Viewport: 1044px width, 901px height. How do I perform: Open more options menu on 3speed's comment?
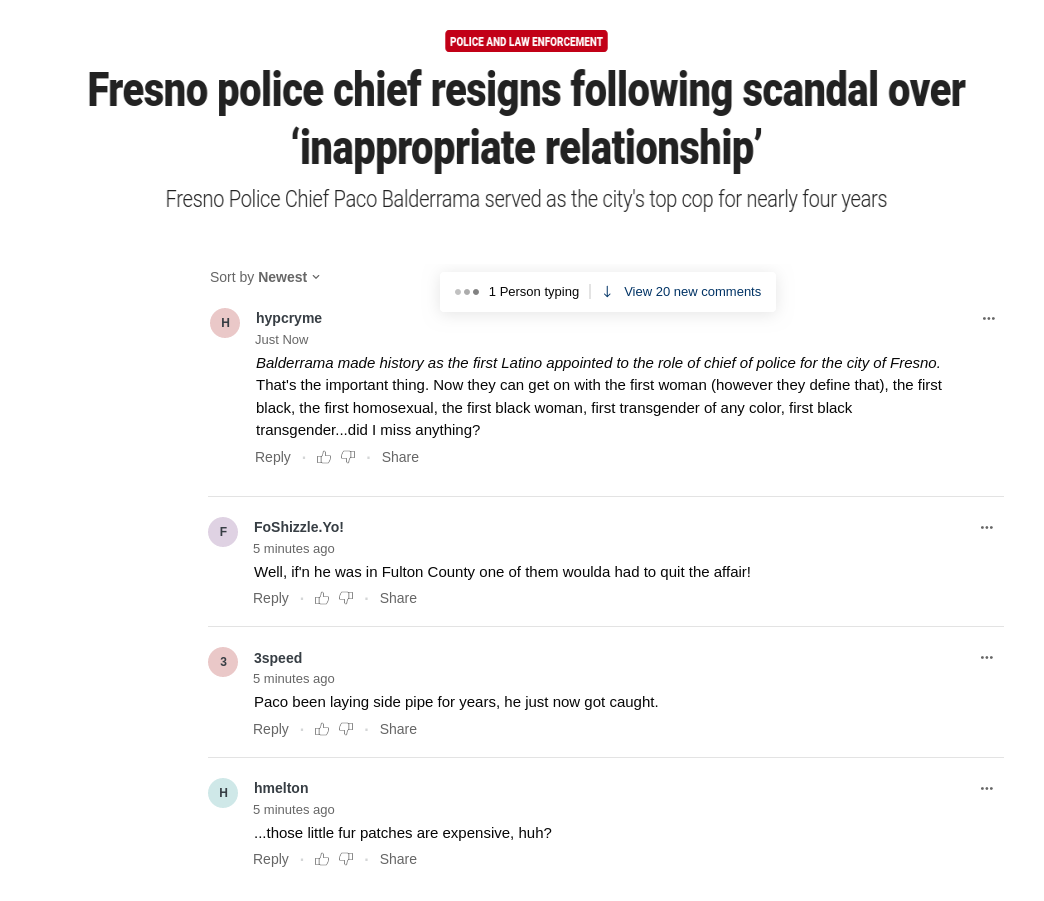tap(987, 657)
